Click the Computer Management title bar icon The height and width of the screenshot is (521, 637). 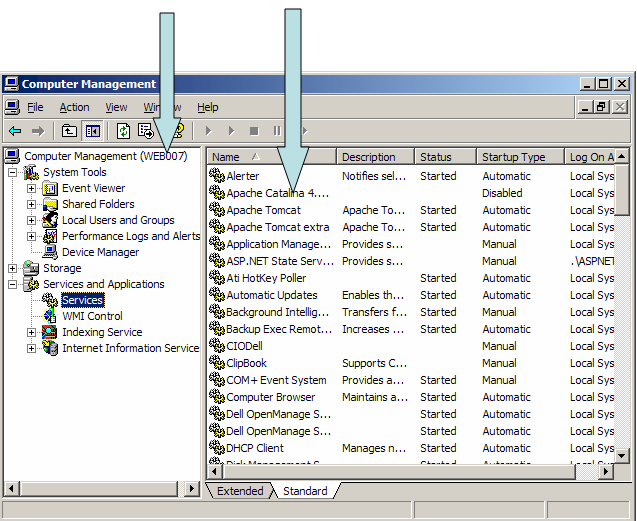11,84
